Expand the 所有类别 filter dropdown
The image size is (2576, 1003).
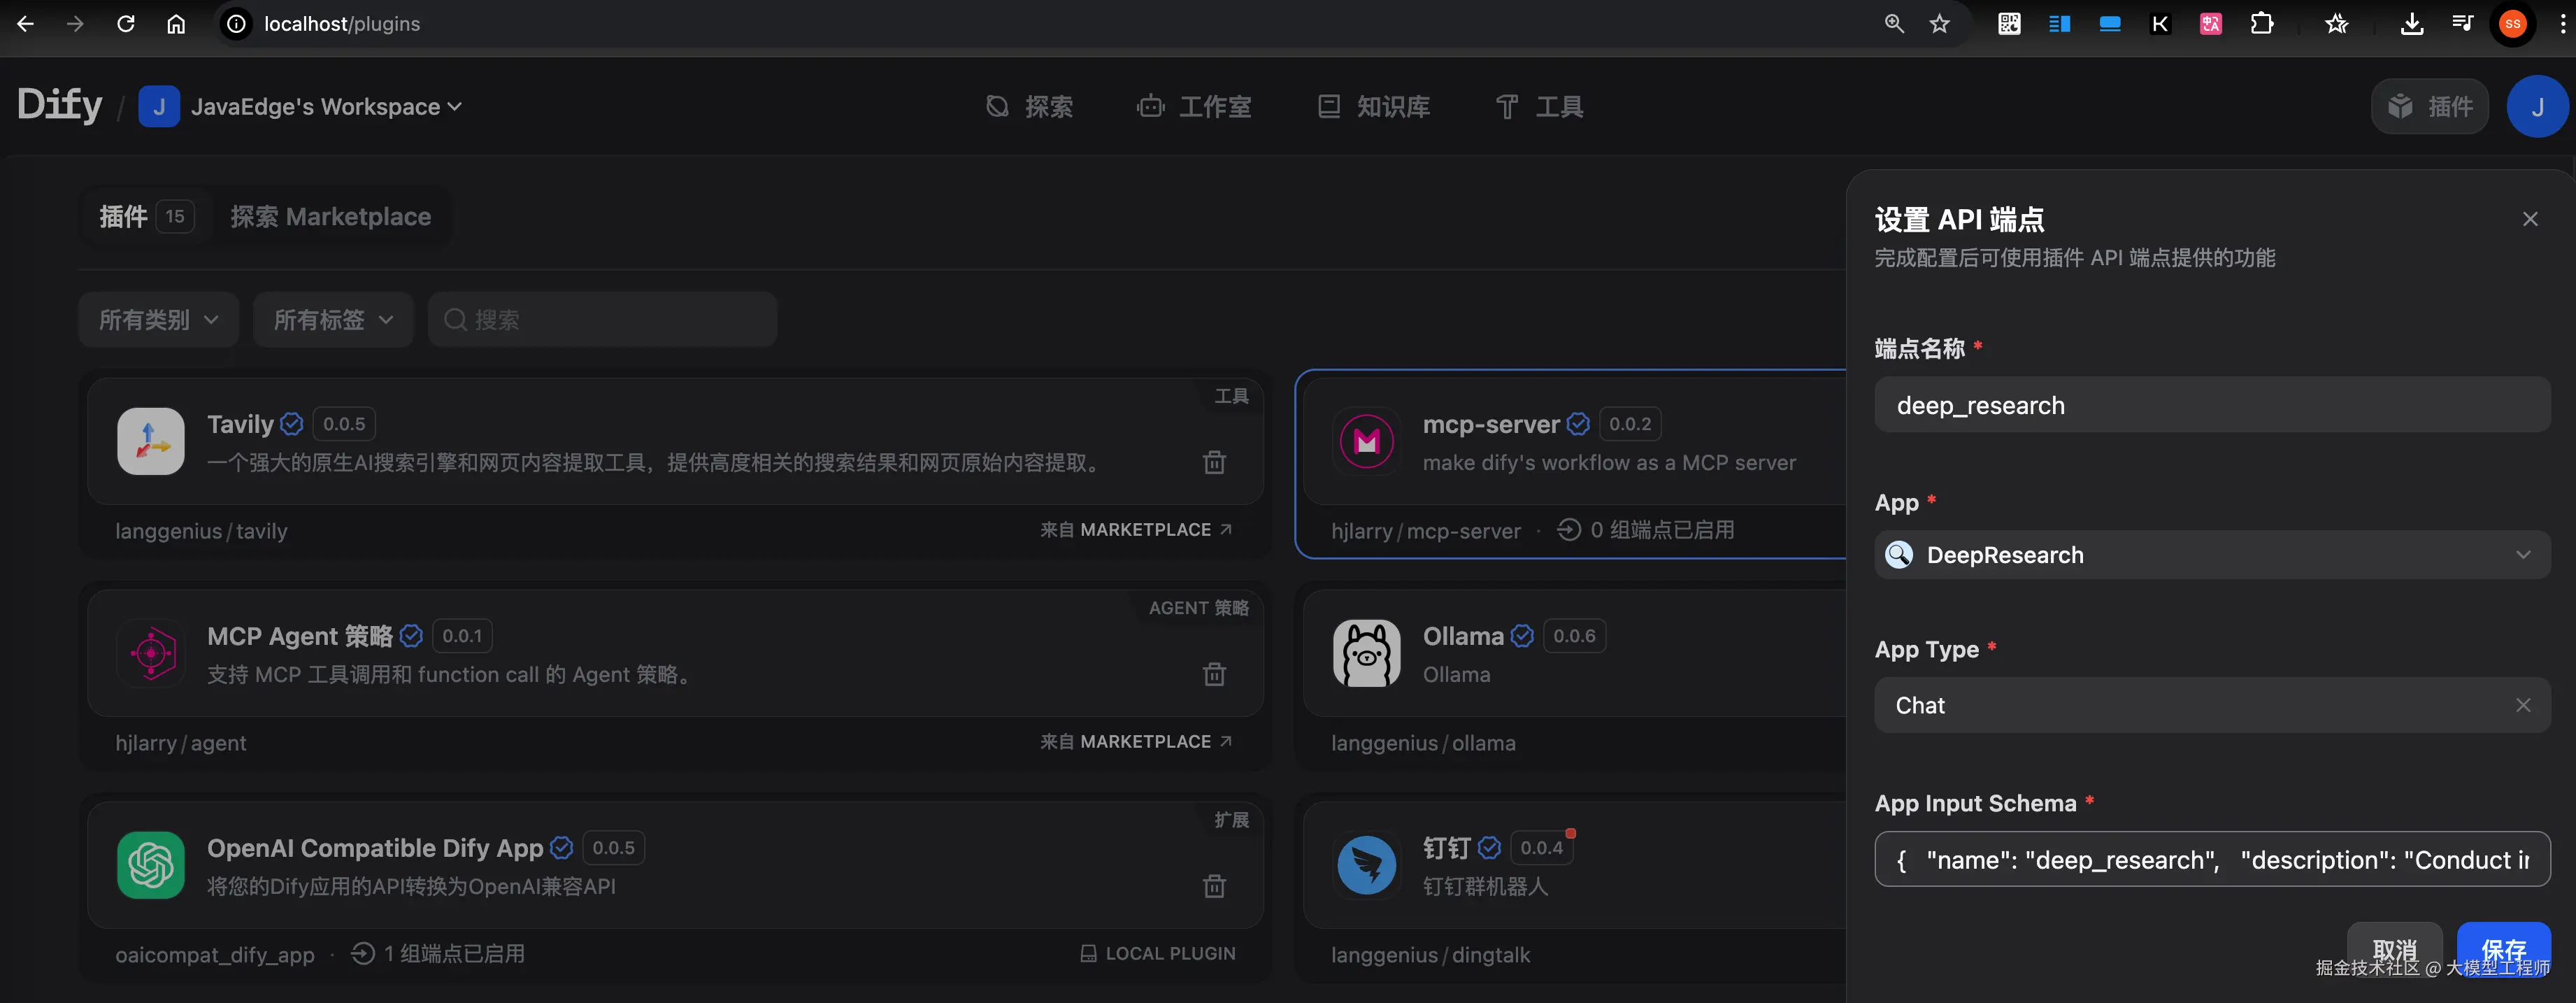pos(158,320)
